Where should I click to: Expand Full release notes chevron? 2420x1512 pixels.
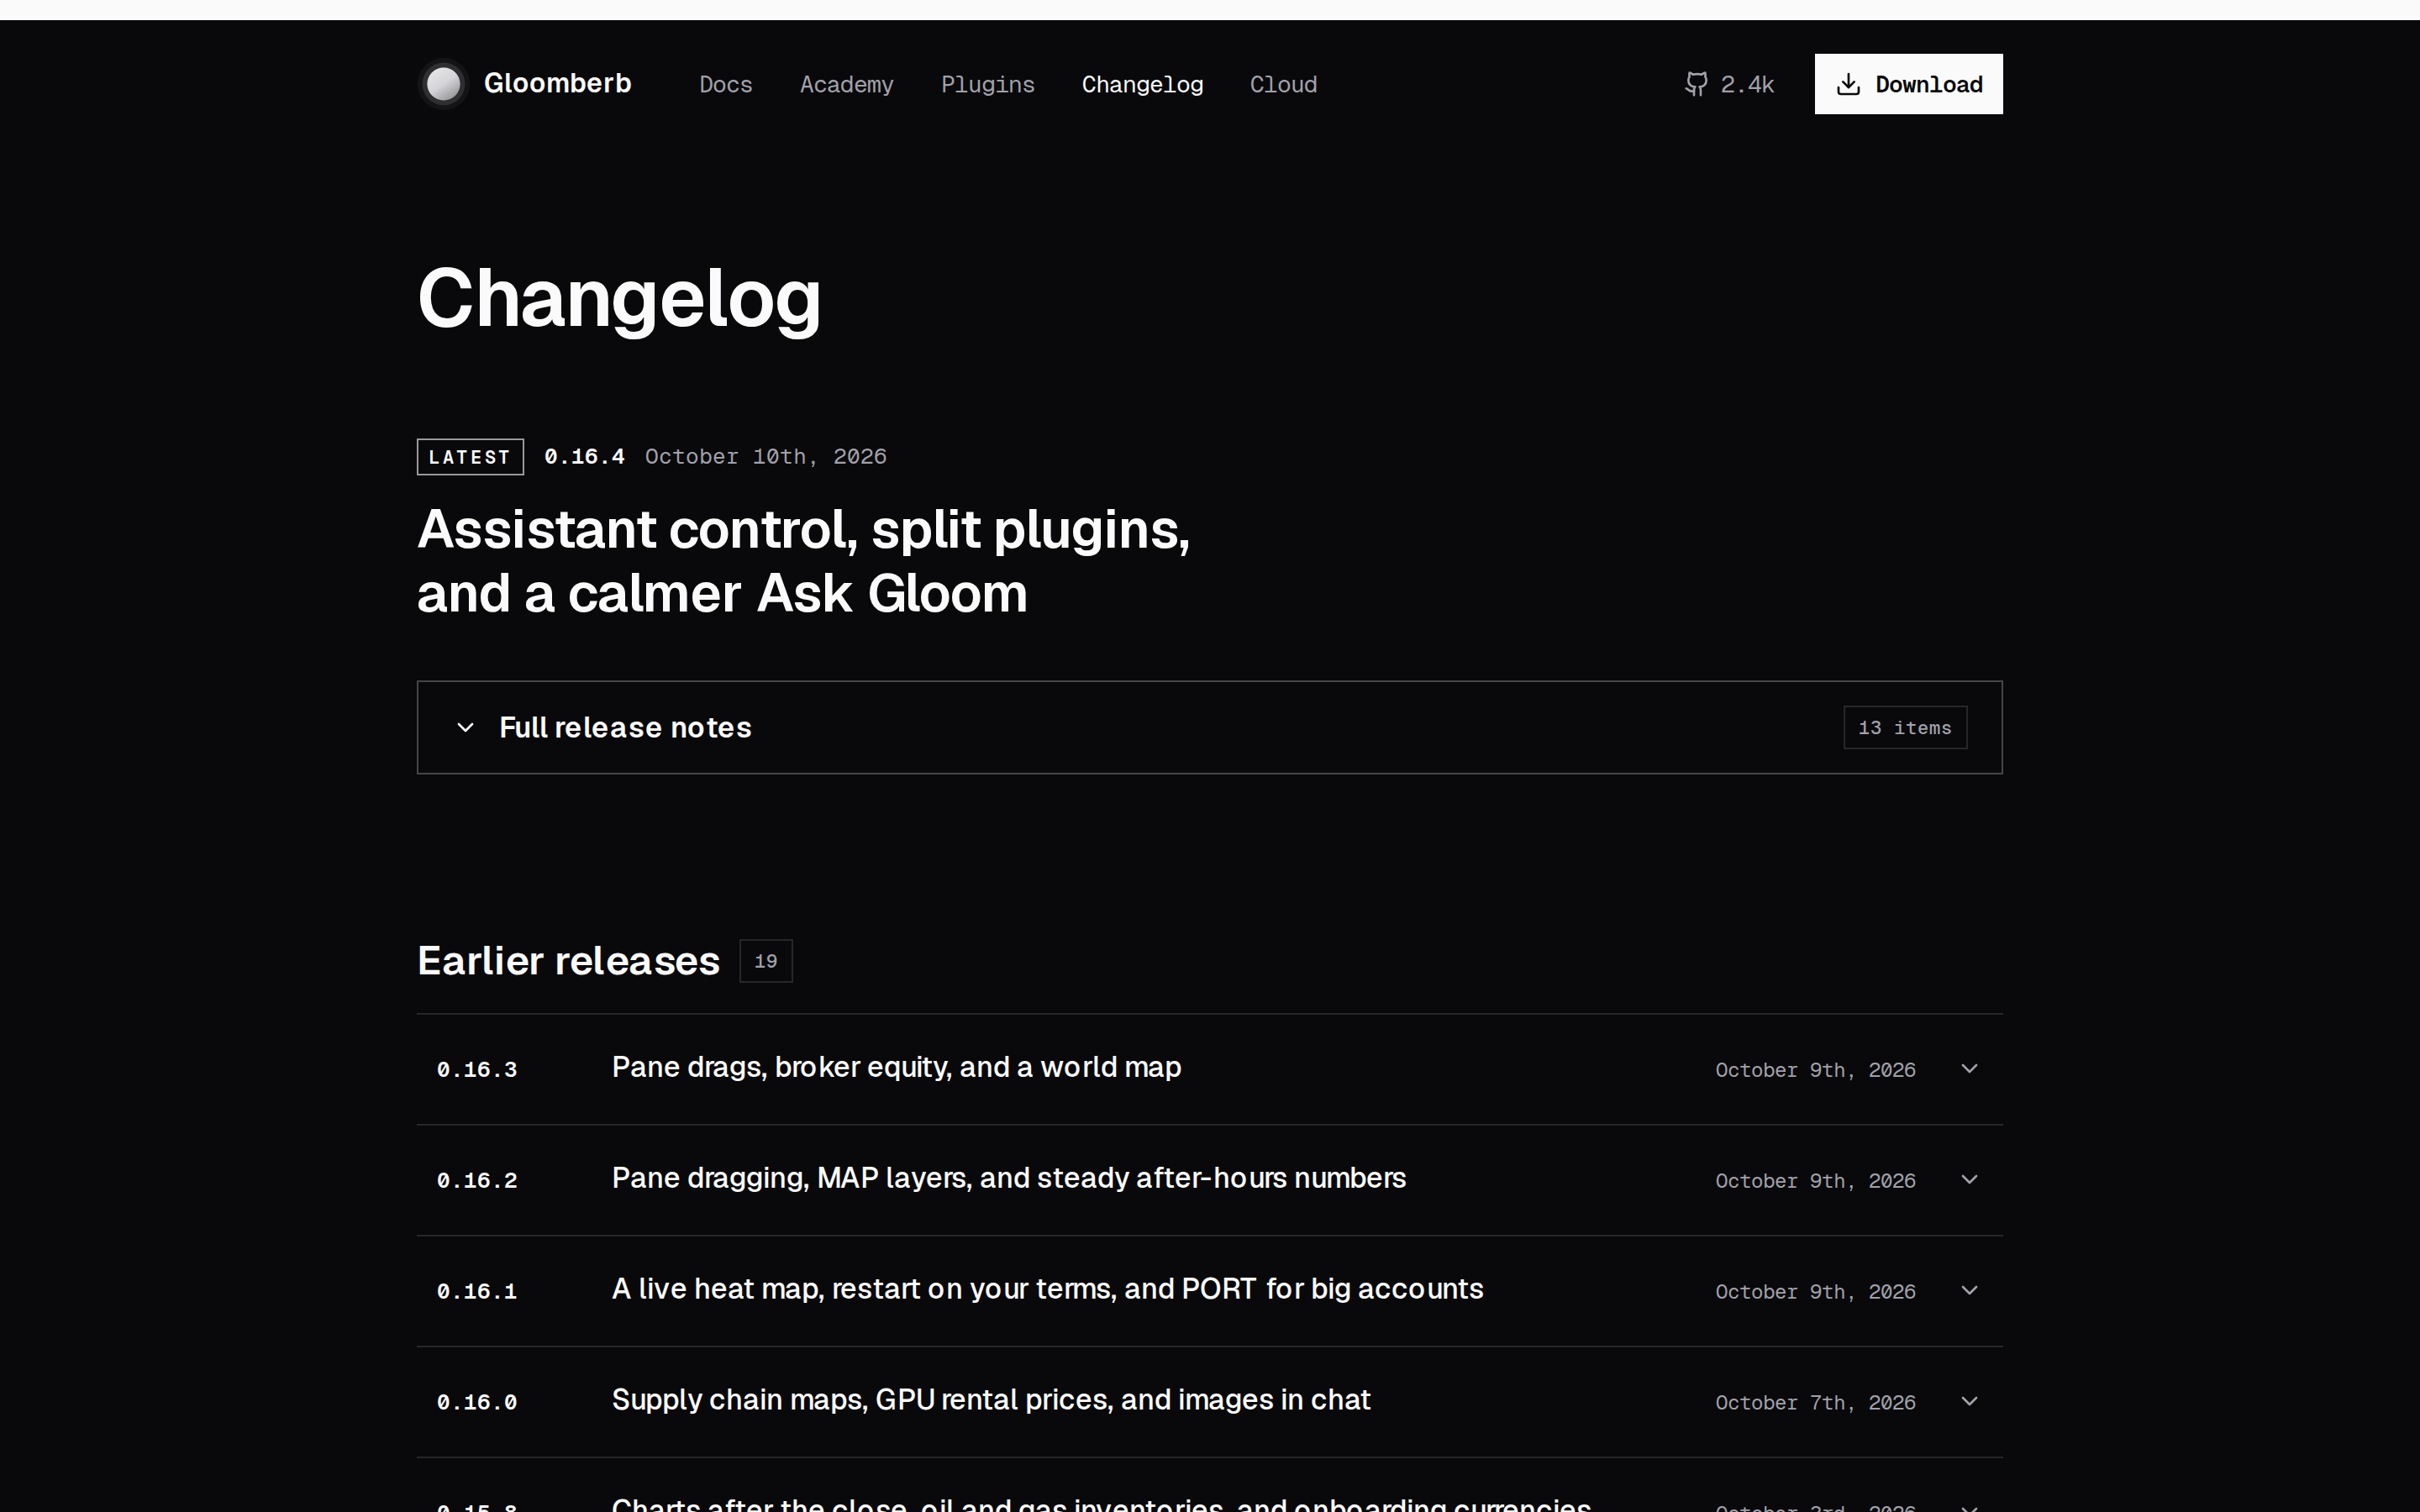[465, 727]
